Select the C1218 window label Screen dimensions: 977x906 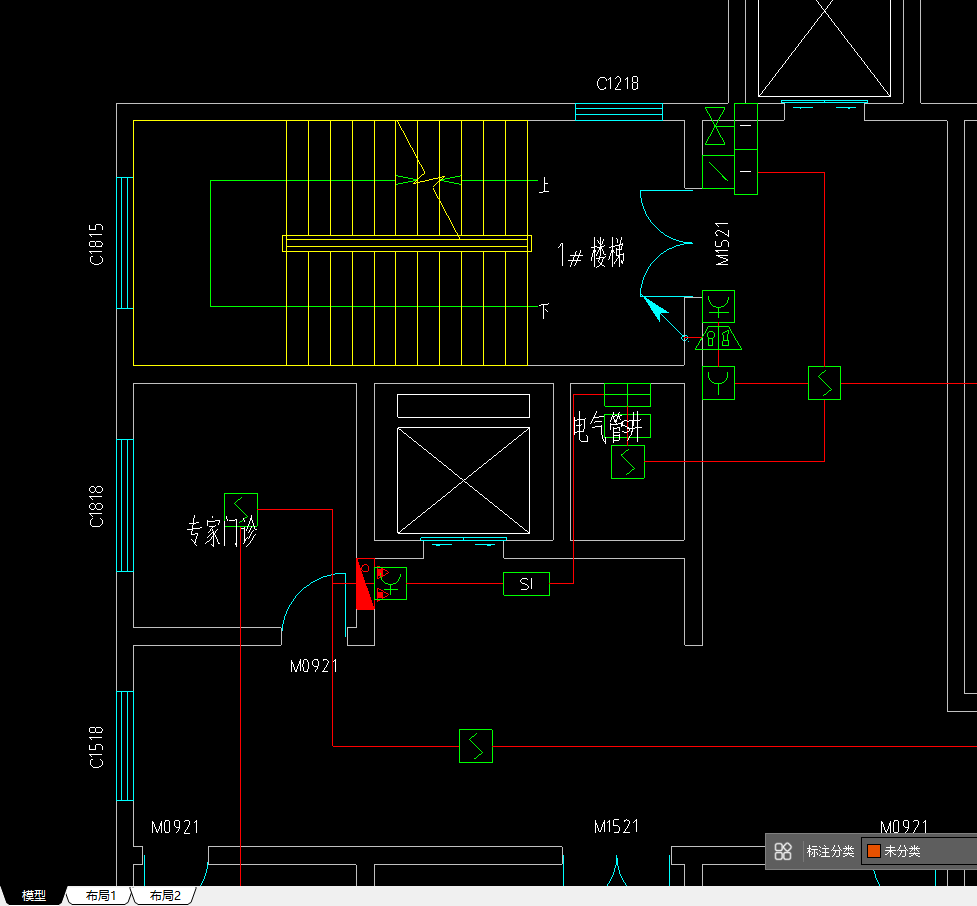617,83
